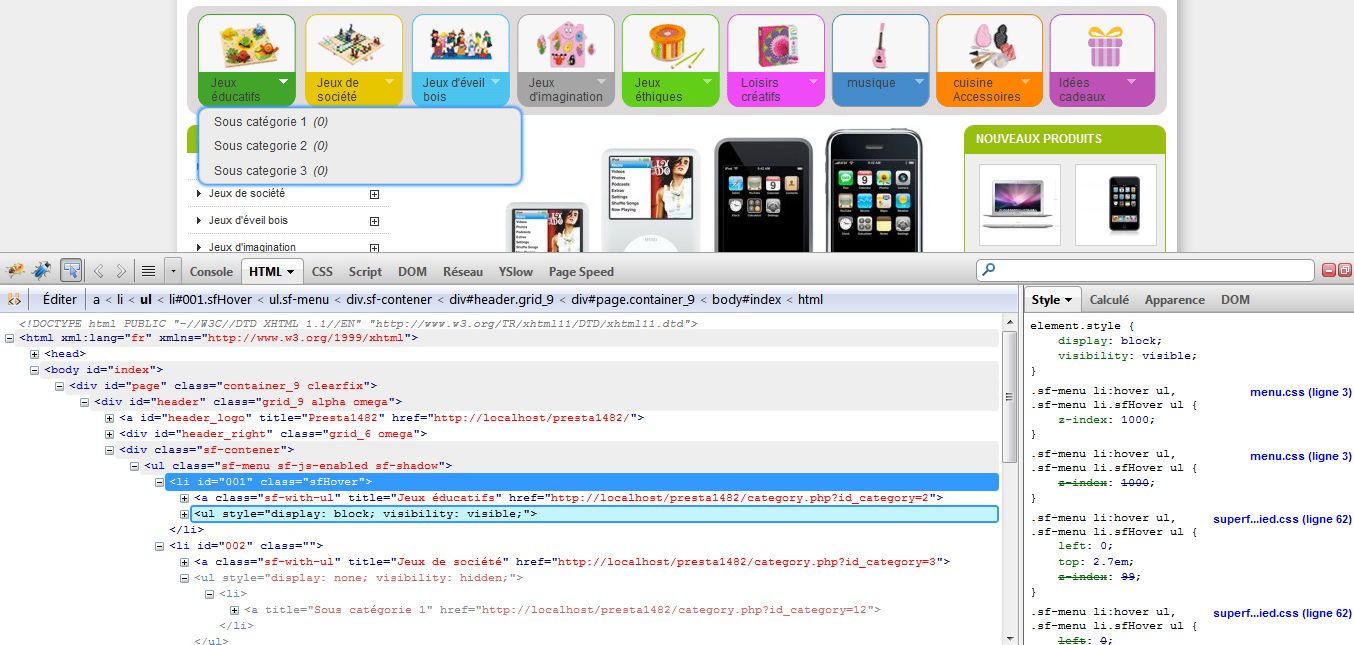The width and height of the screenshot is (1354, 645).
Task: Collapse the body id="index" node
Action: [35, 370]
